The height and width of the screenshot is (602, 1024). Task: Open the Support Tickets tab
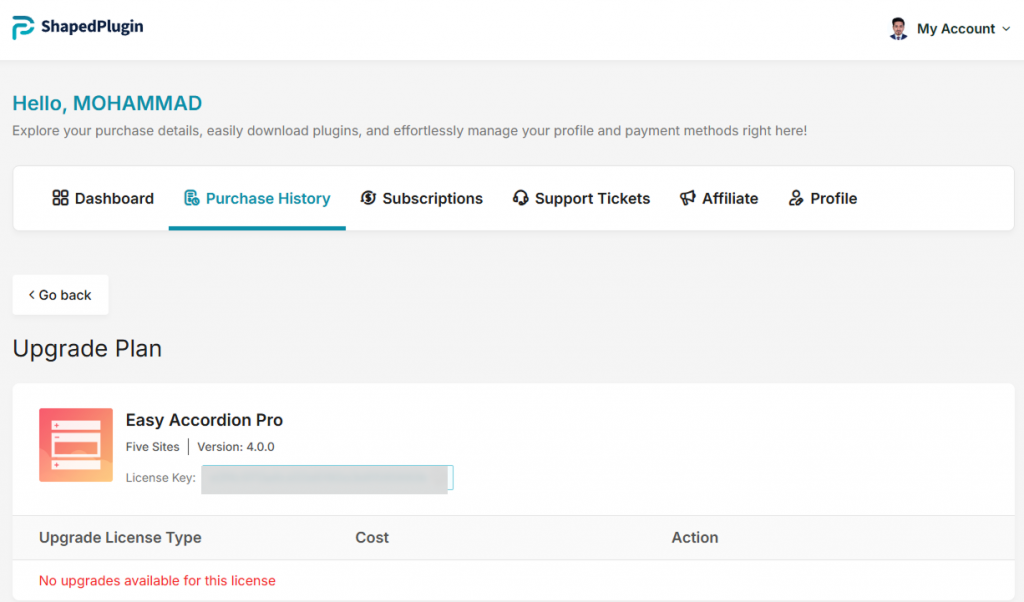click(x=592, y=199)
